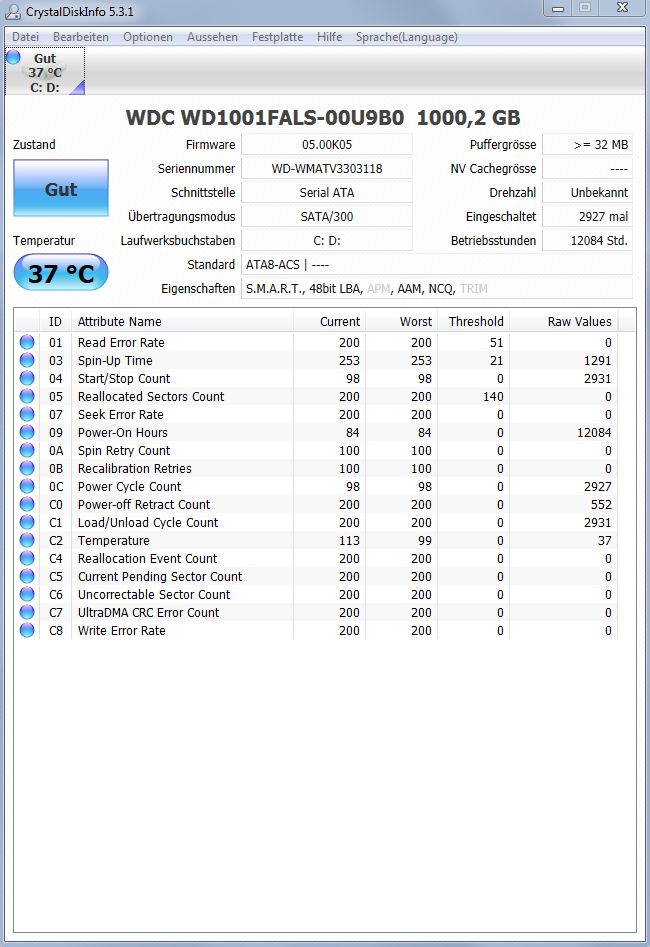
Task: Click the 2927 mal power-on count field
Action: [587, 216]
